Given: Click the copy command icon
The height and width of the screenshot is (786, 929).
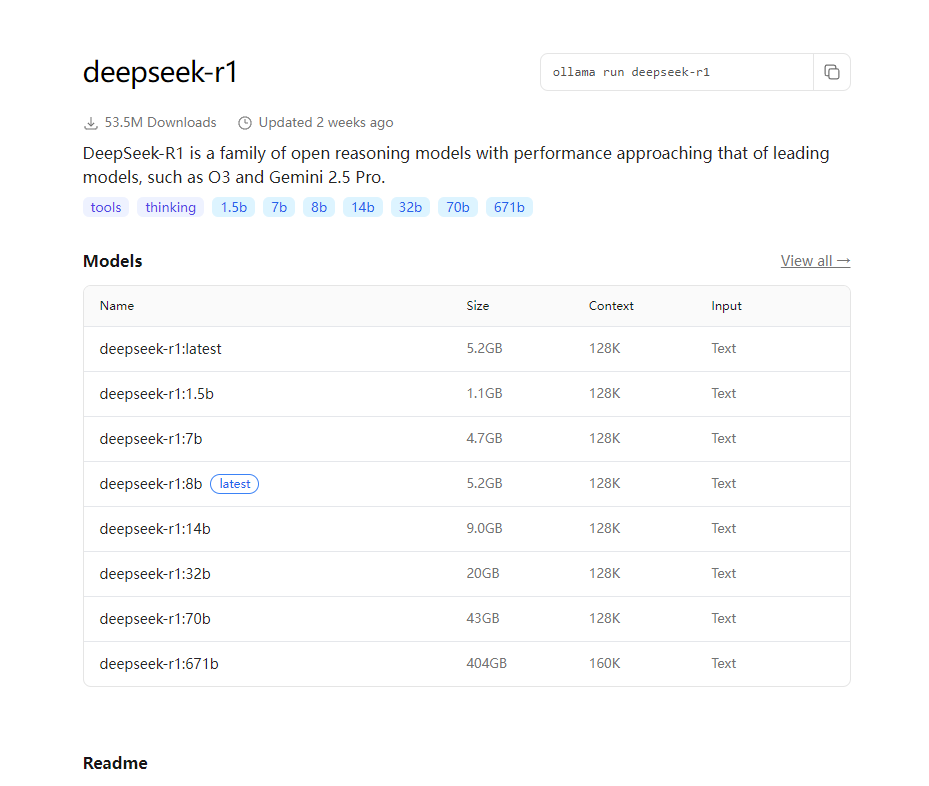Looking at the screenshot, I should pyautogui.click(x=831, y=72).
